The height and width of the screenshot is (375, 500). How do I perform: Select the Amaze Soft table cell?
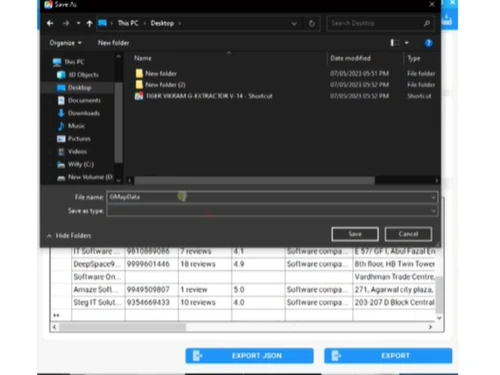98,289
